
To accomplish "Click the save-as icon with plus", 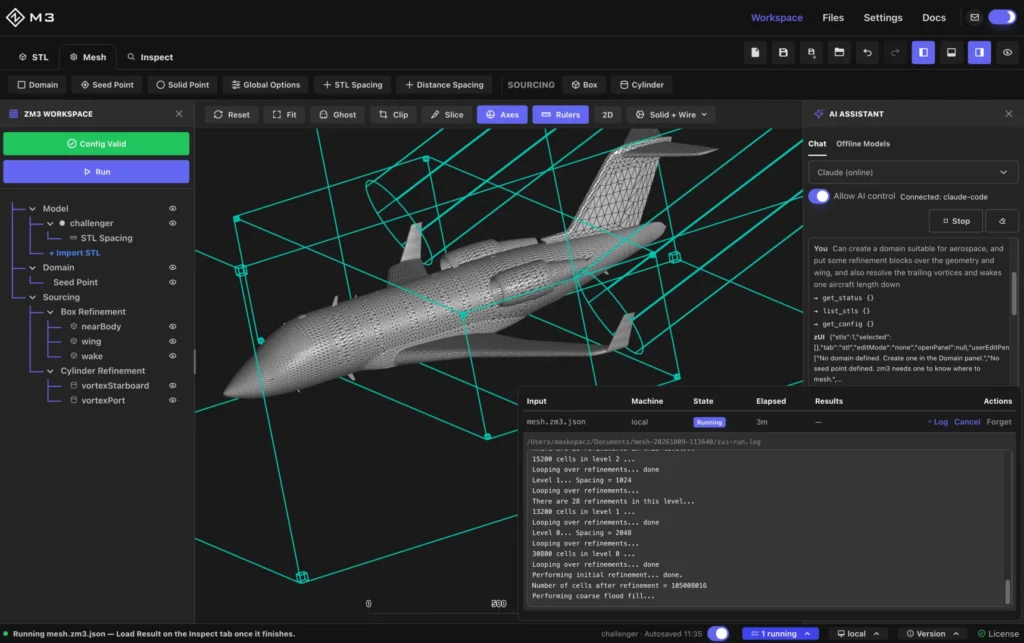I will pos(811,52).
